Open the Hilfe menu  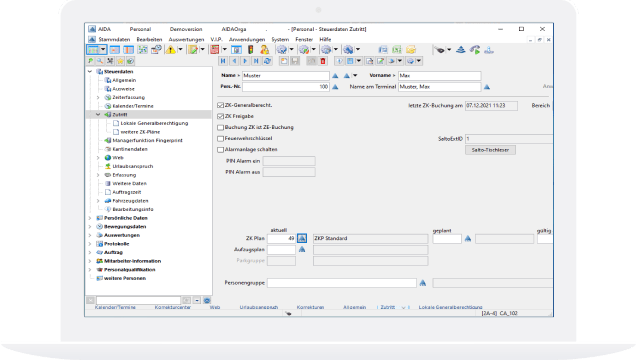click(325, 39)
